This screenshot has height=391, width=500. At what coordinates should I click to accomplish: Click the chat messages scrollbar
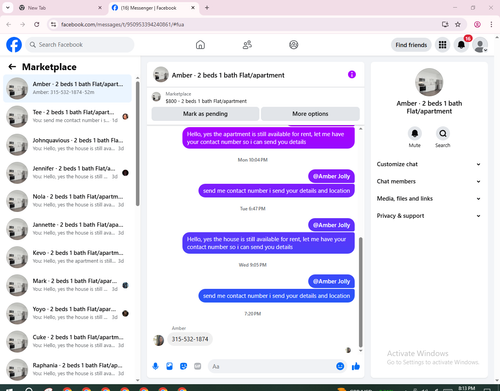click(360, 292)
